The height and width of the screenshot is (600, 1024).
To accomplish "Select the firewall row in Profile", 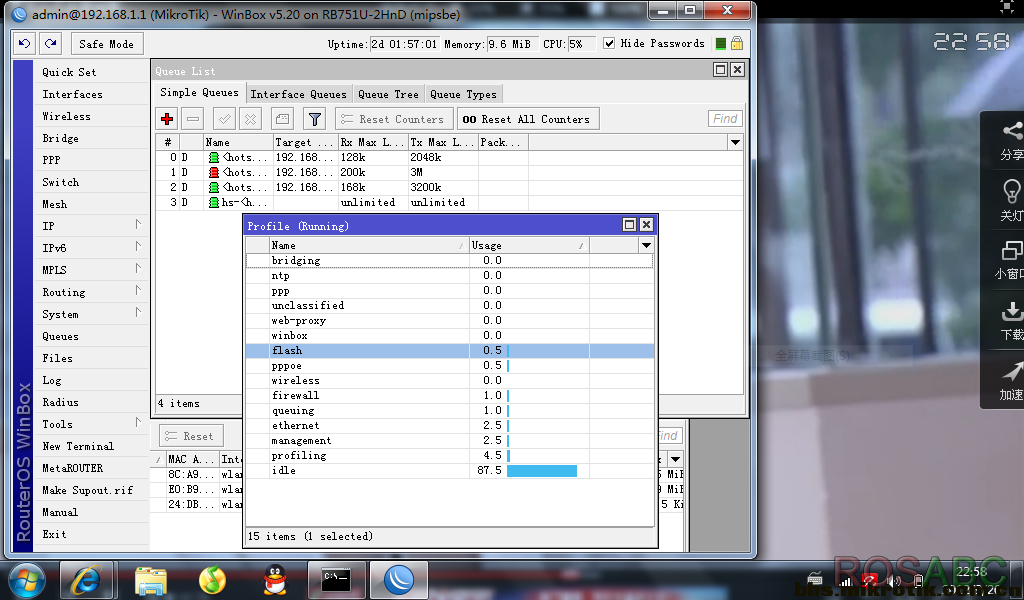I will click(450, 396).
